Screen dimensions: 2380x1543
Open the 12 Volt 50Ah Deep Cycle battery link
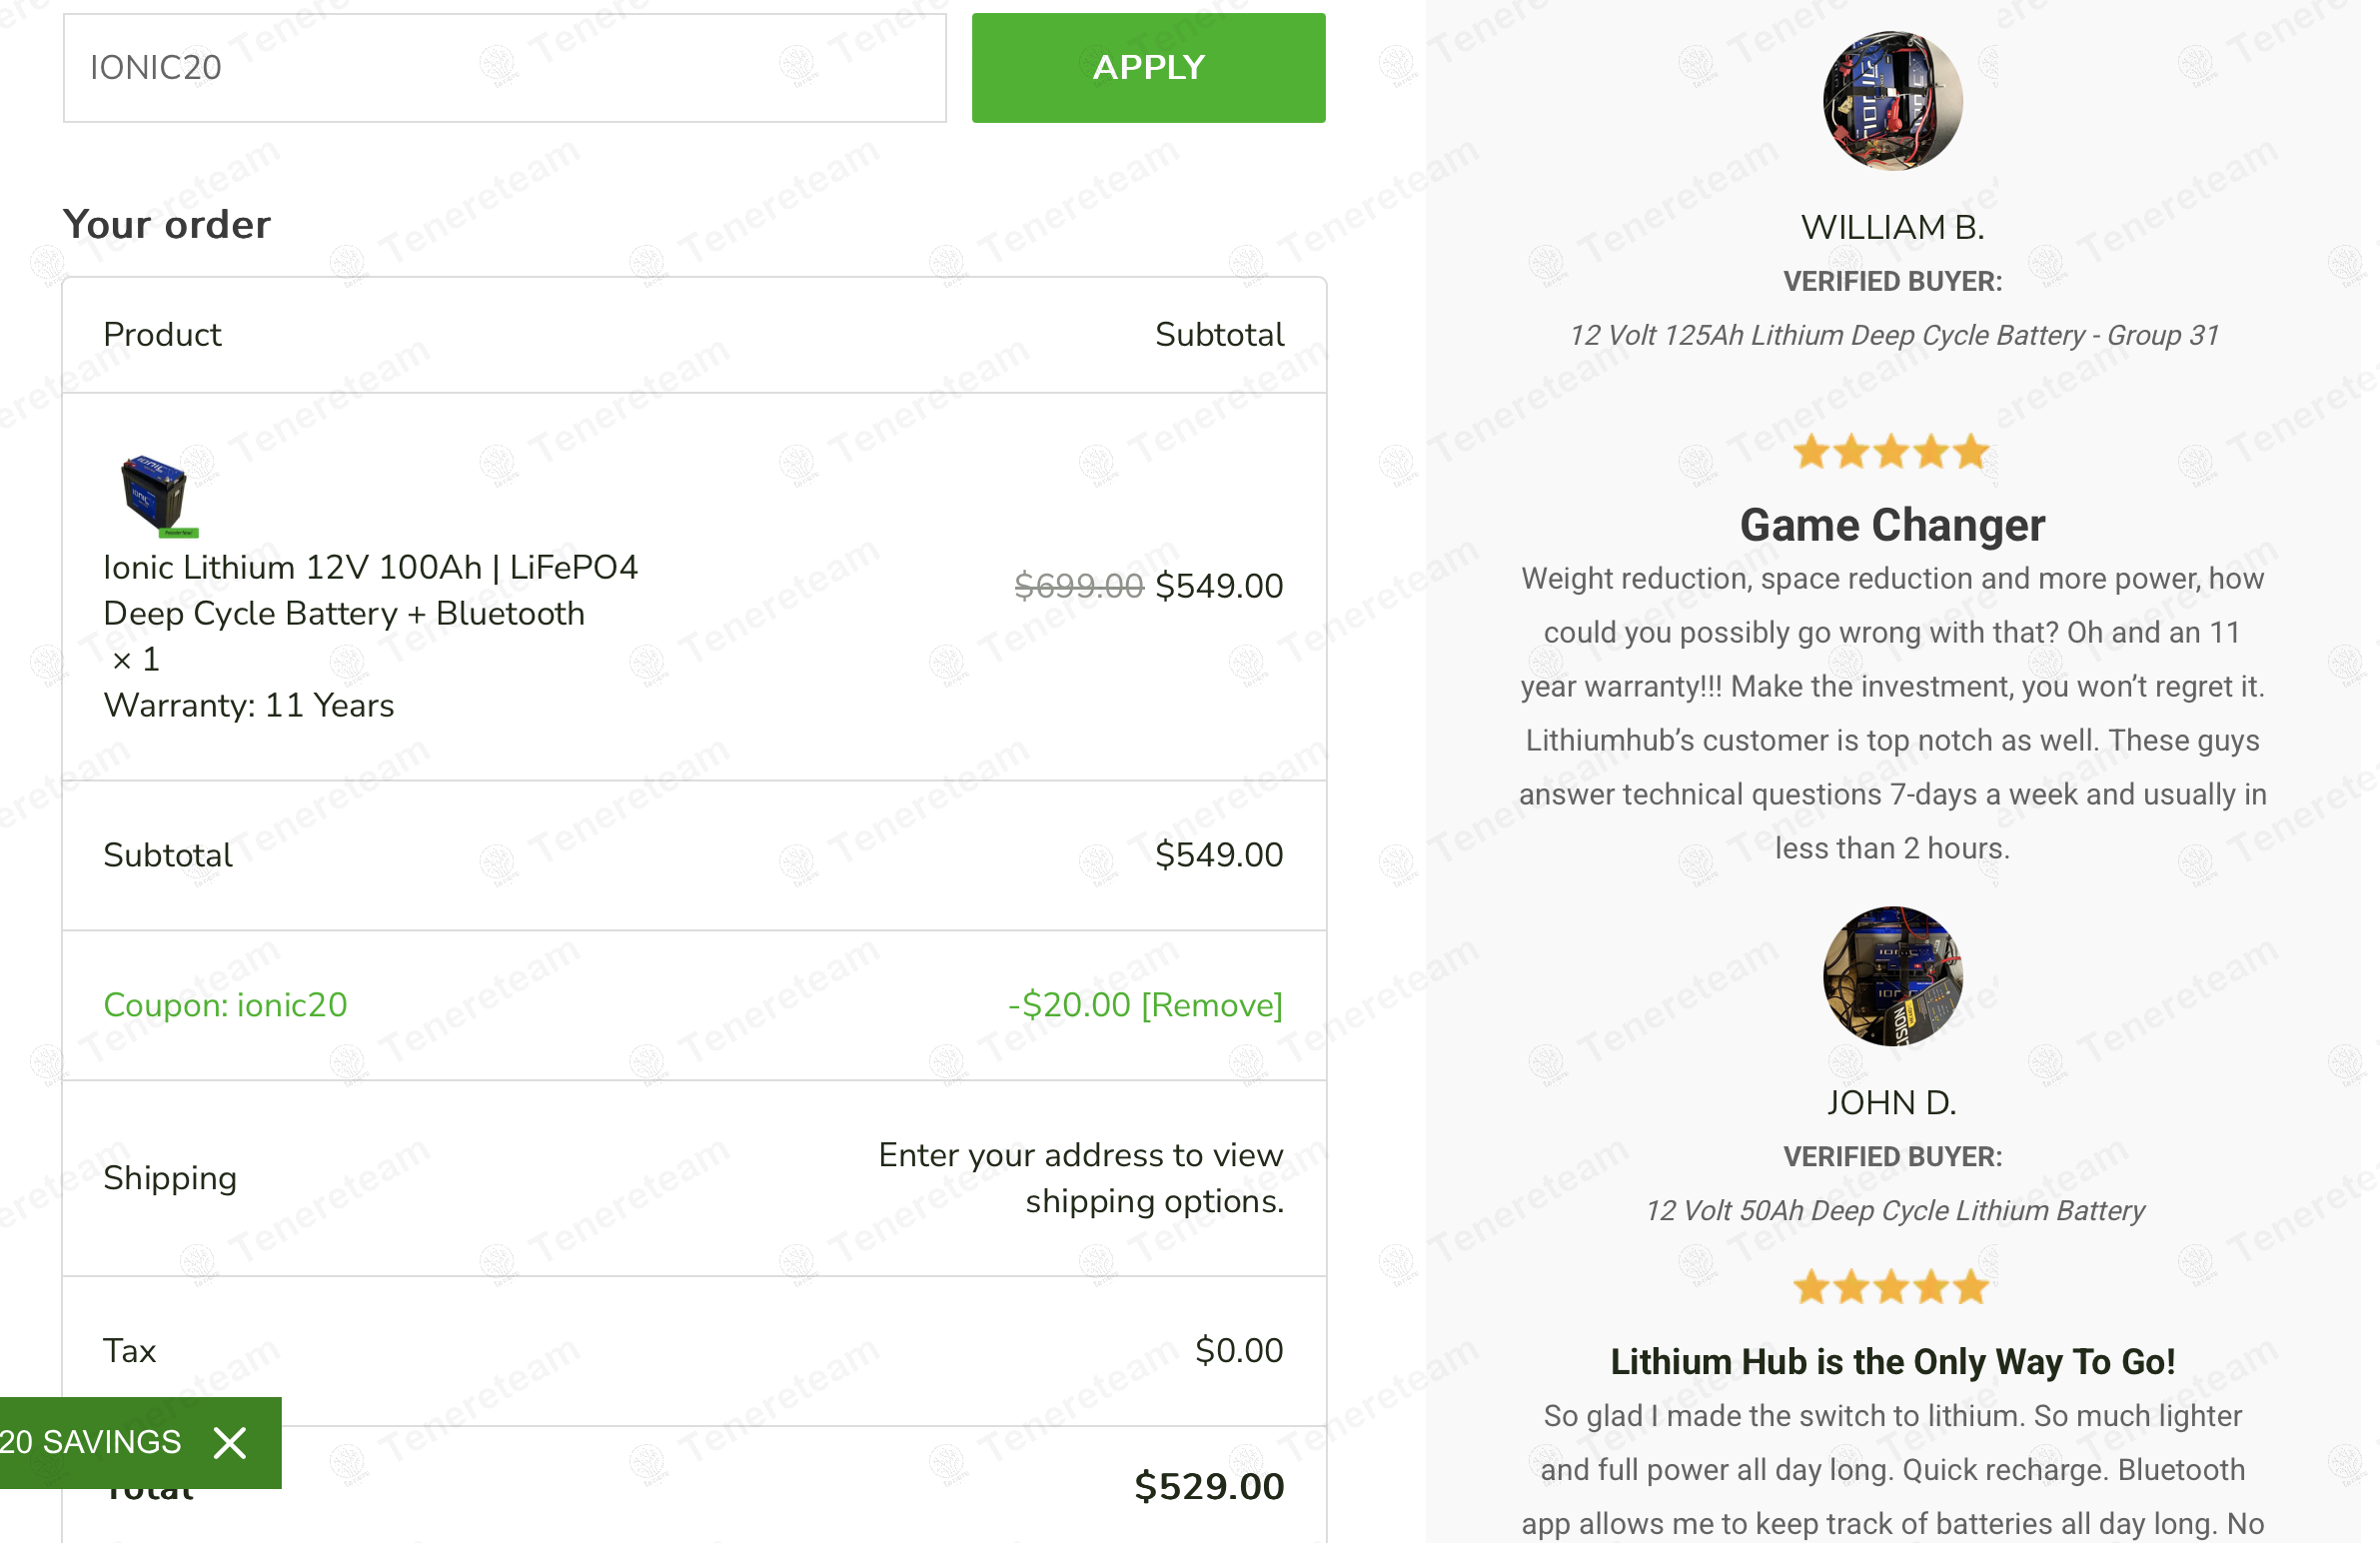click(x=1894, y=1210)
